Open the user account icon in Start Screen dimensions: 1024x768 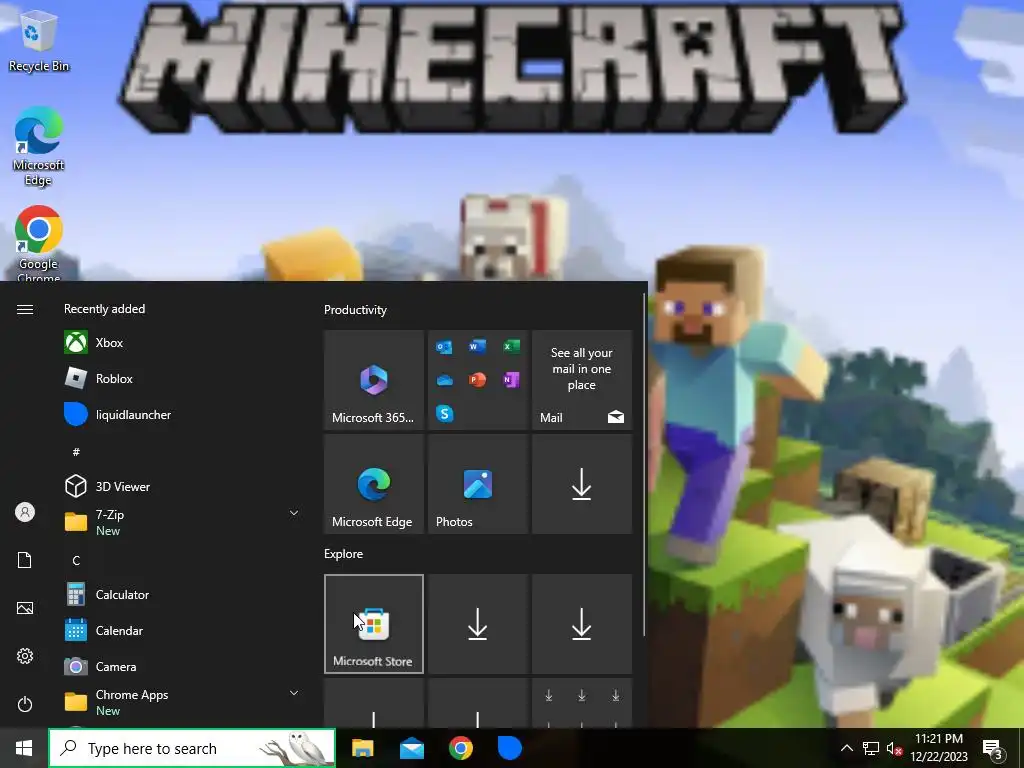click(25, 512)
